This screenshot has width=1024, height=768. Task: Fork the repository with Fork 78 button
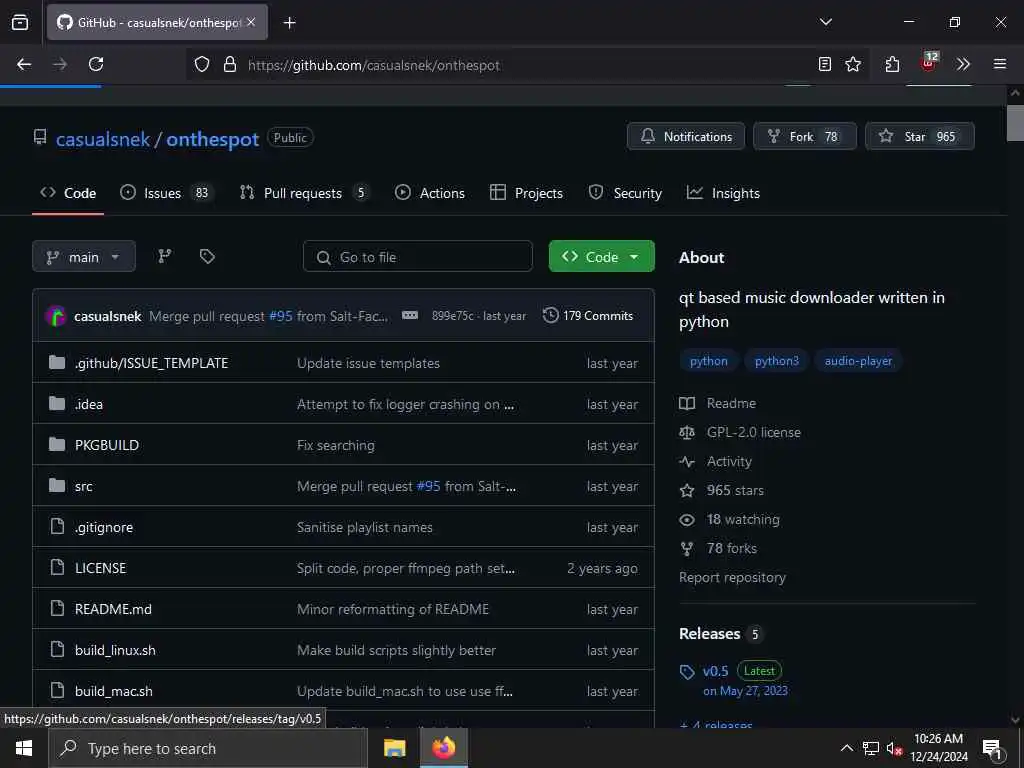tap(805, 136)
